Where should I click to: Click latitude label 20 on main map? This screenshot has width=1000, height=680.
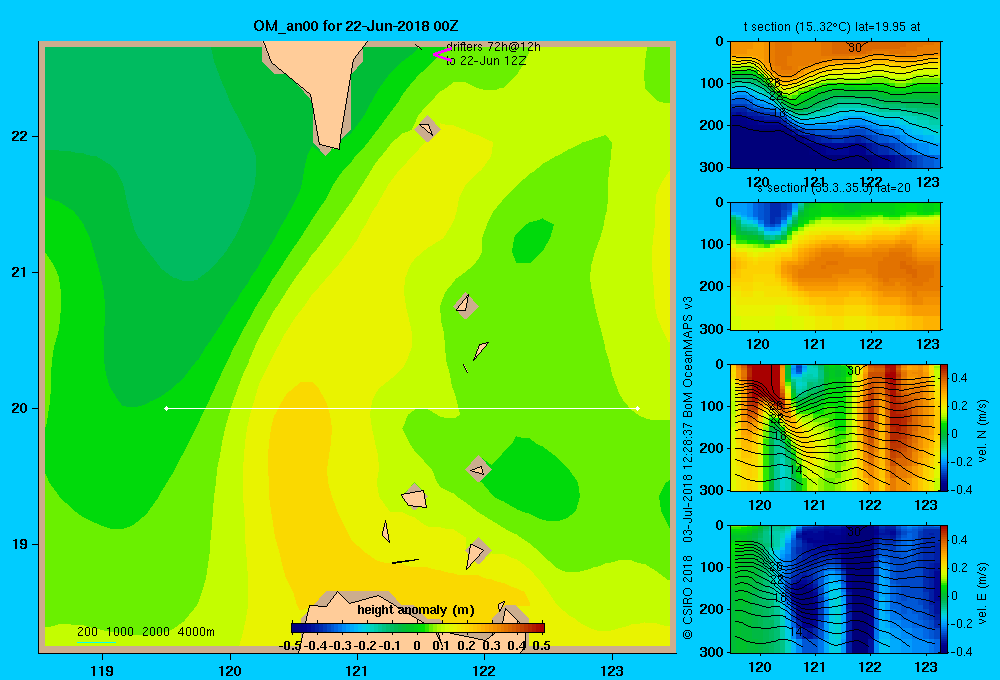20,408
